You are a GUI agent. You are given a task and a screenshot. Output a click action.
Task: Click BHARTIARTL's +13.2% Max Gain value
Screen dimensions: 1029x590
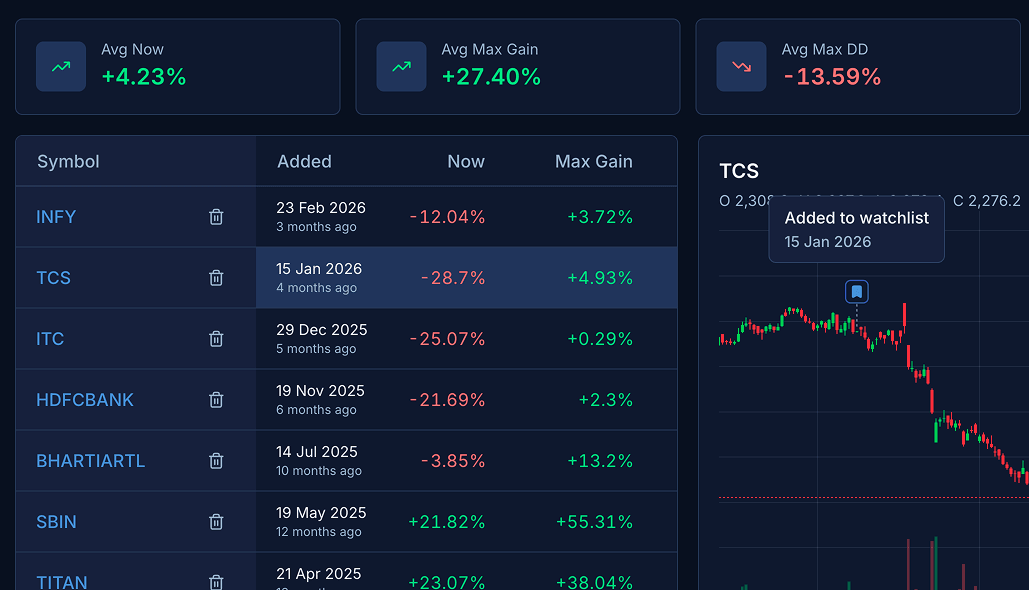(600, 461)
